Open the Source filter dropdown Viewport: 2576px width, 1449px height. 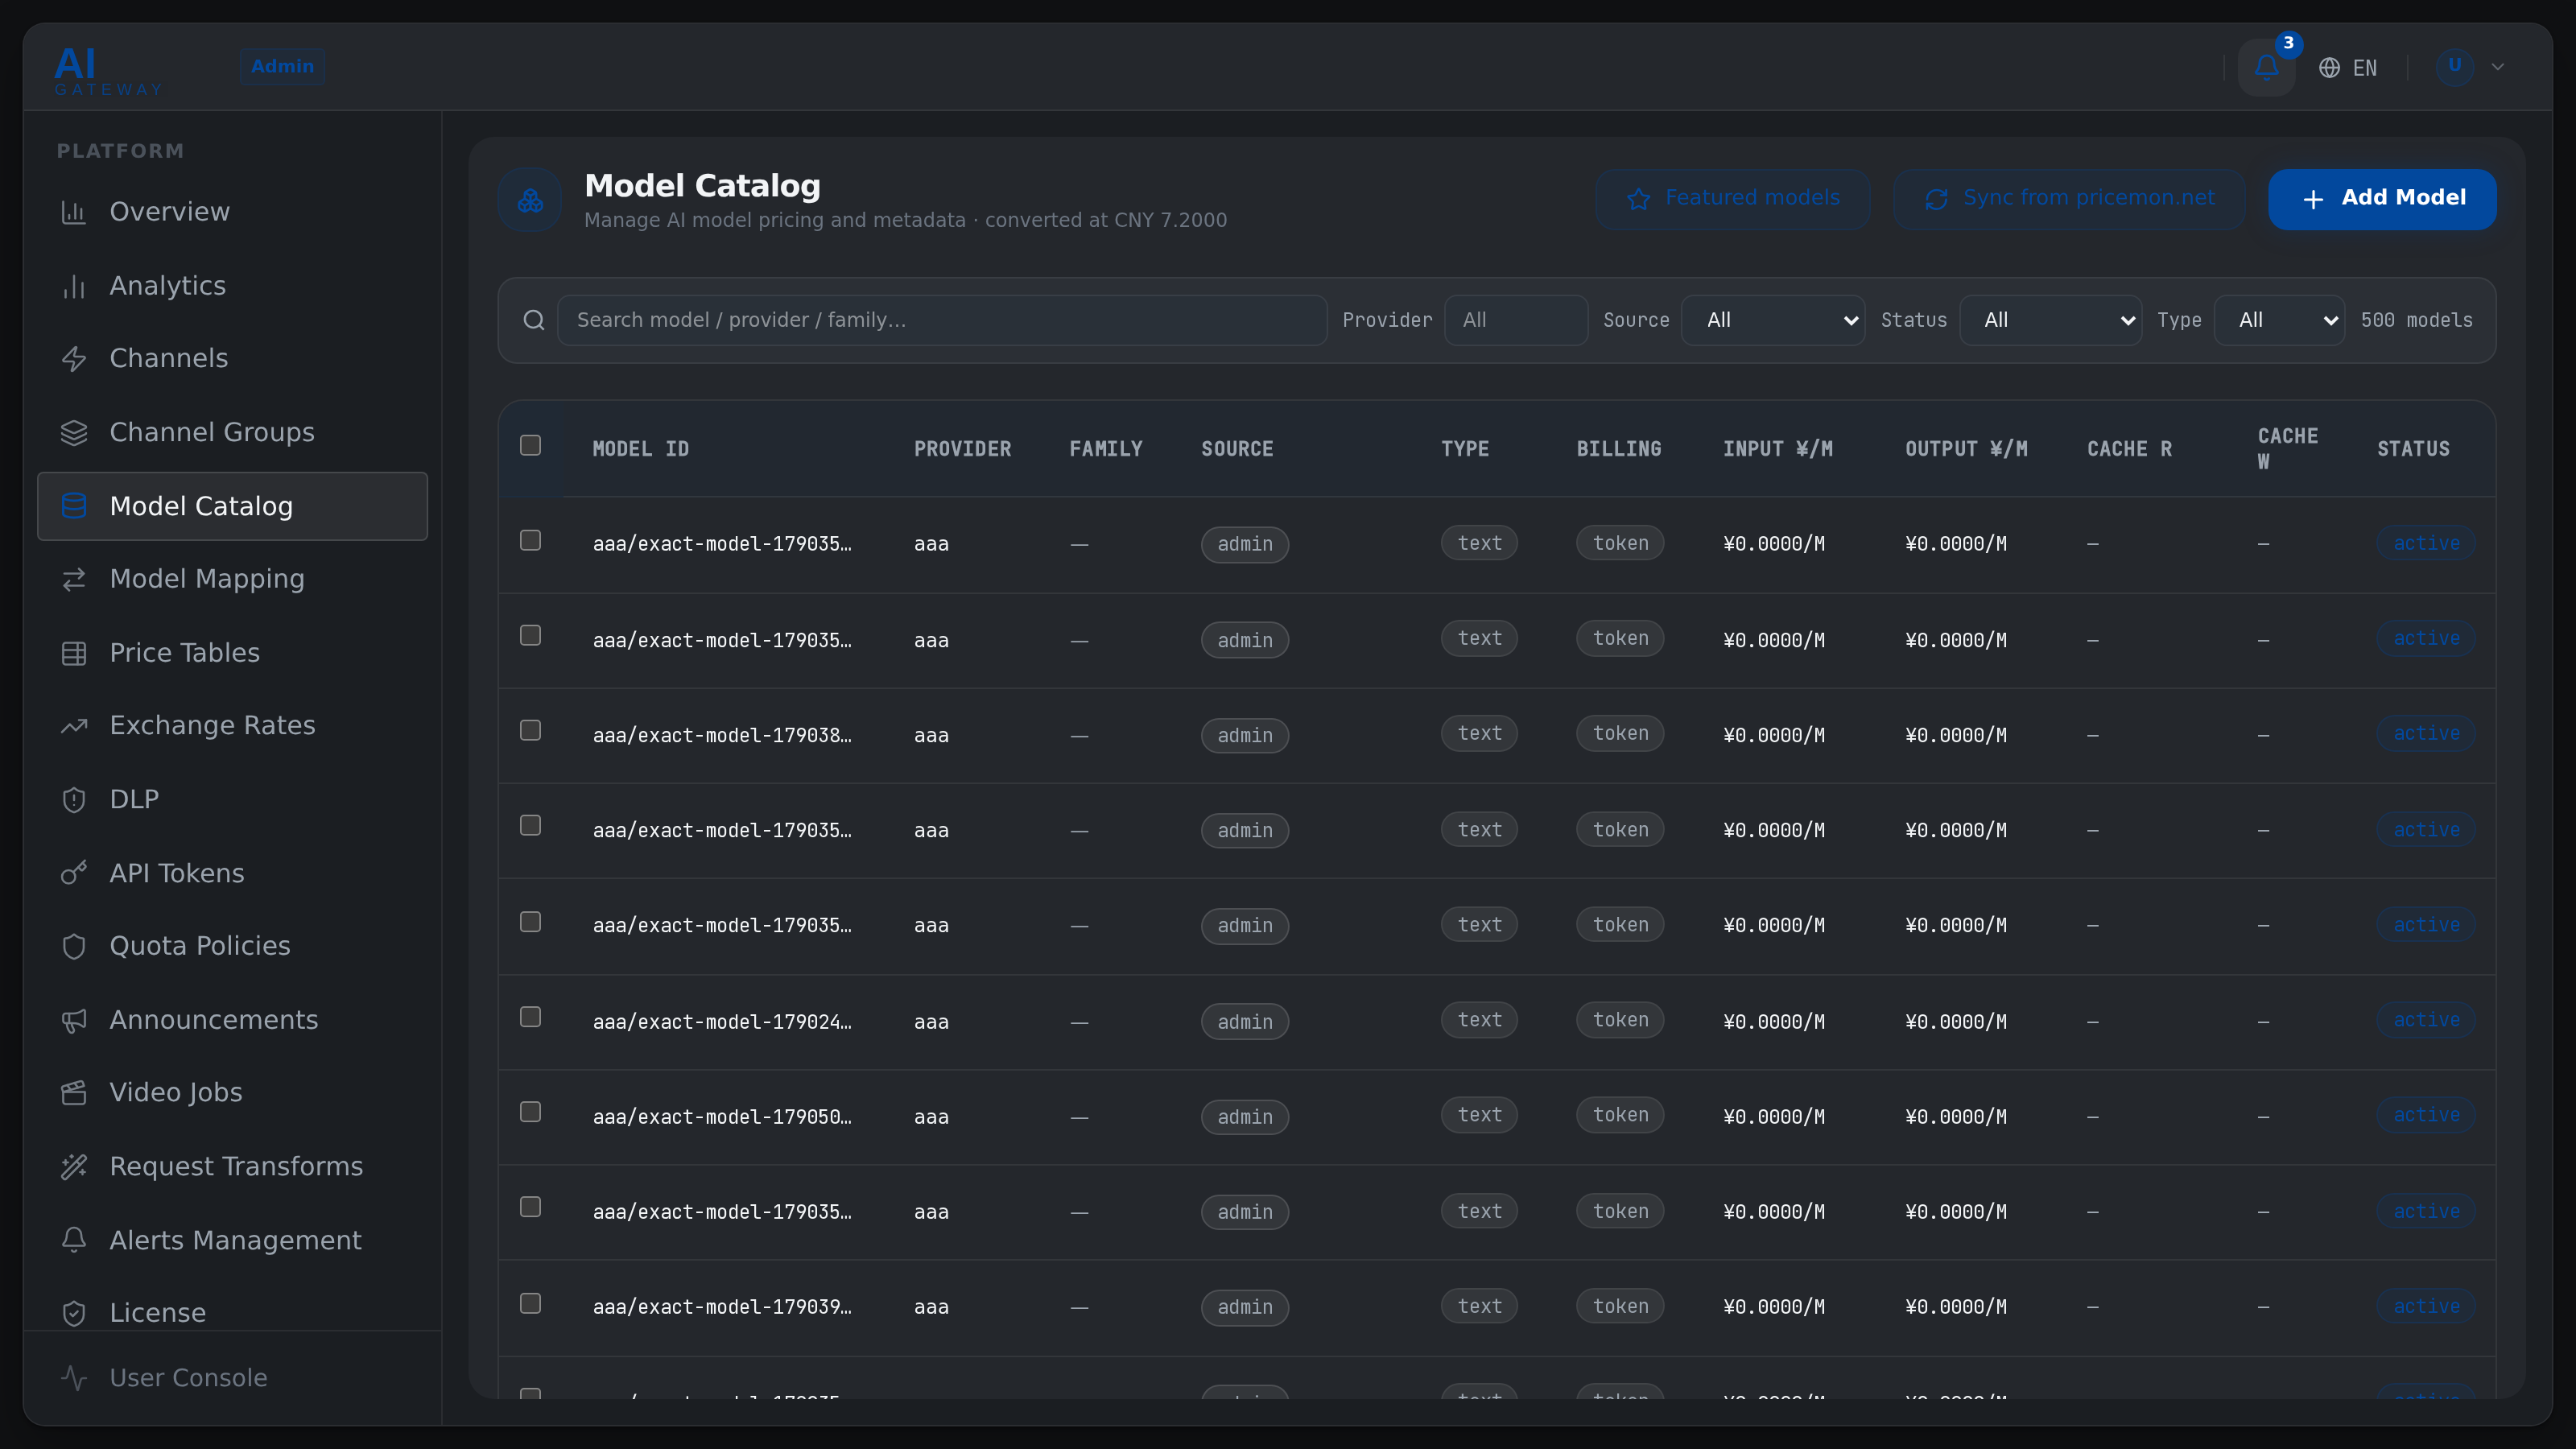pyautogui.click(x=1773, y=320)
